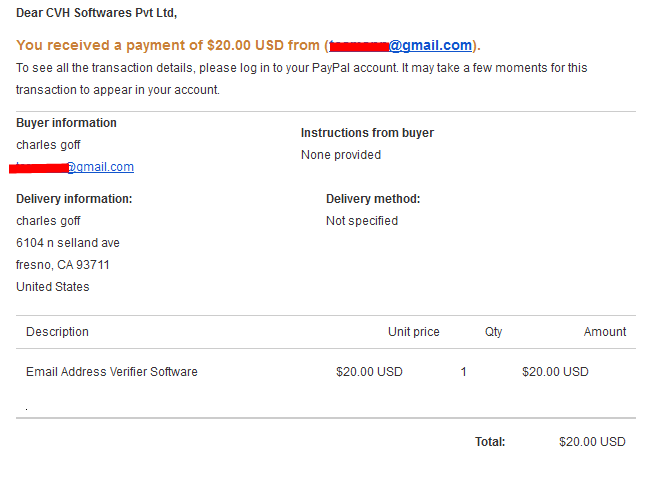Click 'United States' in delivery address
The width and height of the screenshot is (656, 485).
point(53,287)
